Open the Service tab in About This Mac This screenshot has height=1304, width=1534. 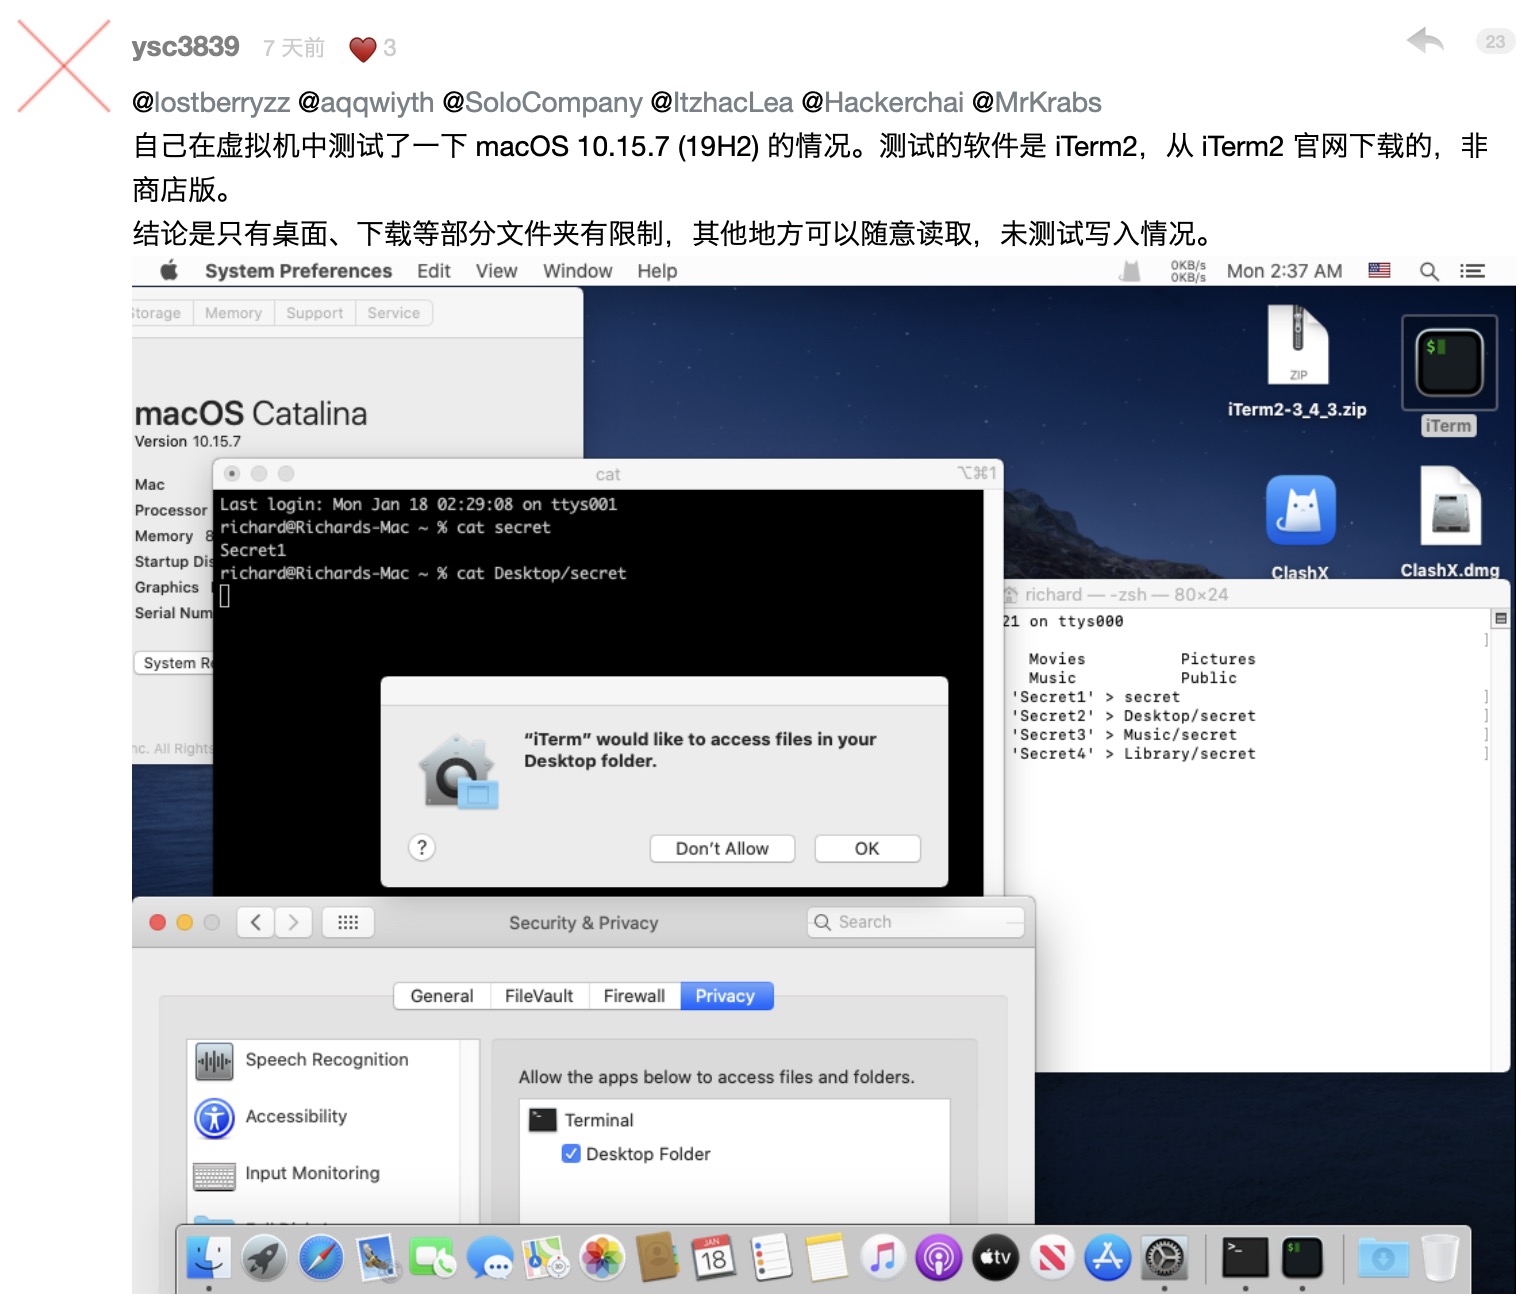pyautogui.click(x=393, y=313)
